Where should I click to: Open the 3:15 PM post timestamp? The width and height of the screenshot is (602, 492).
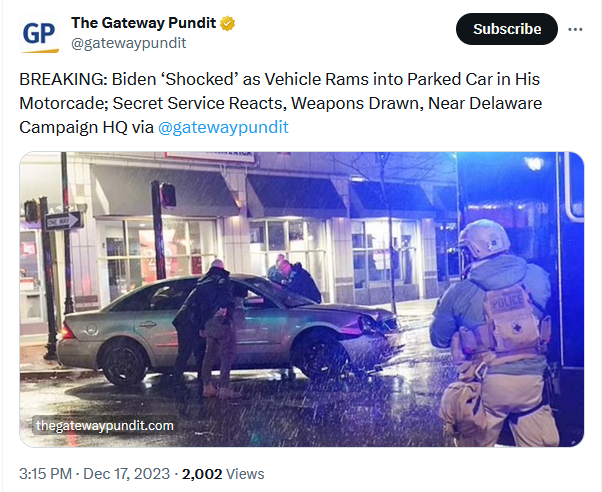(45, 474)
